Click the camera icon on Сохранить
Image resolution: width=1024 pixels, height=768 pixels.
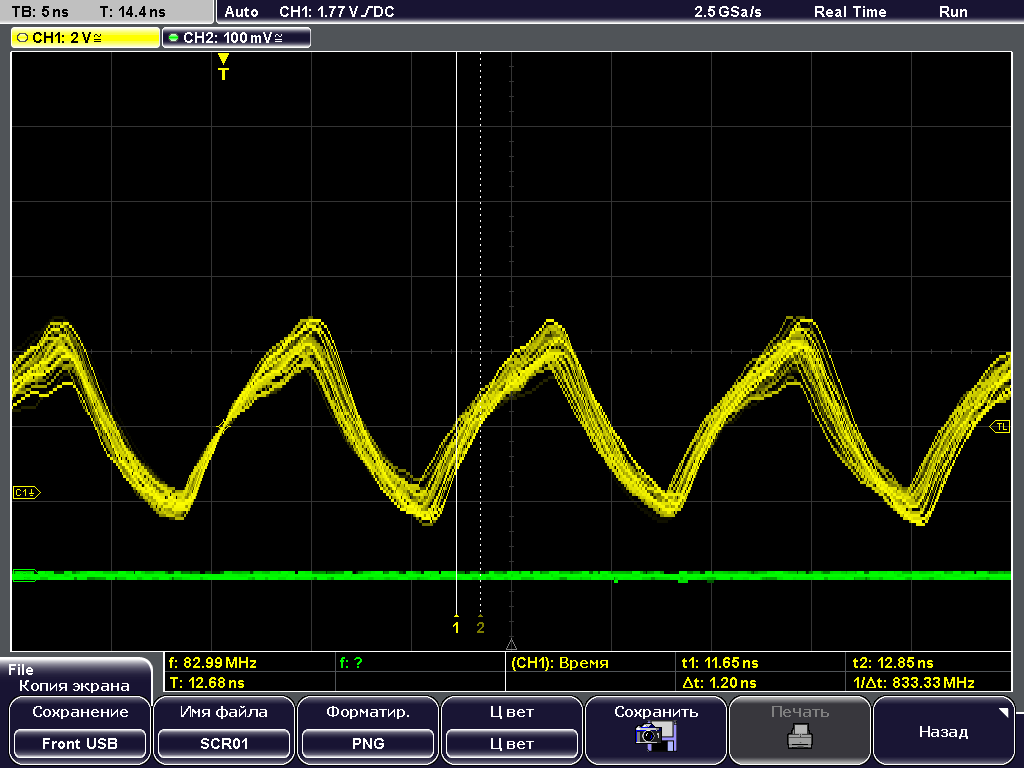click(x=656, y=737)
